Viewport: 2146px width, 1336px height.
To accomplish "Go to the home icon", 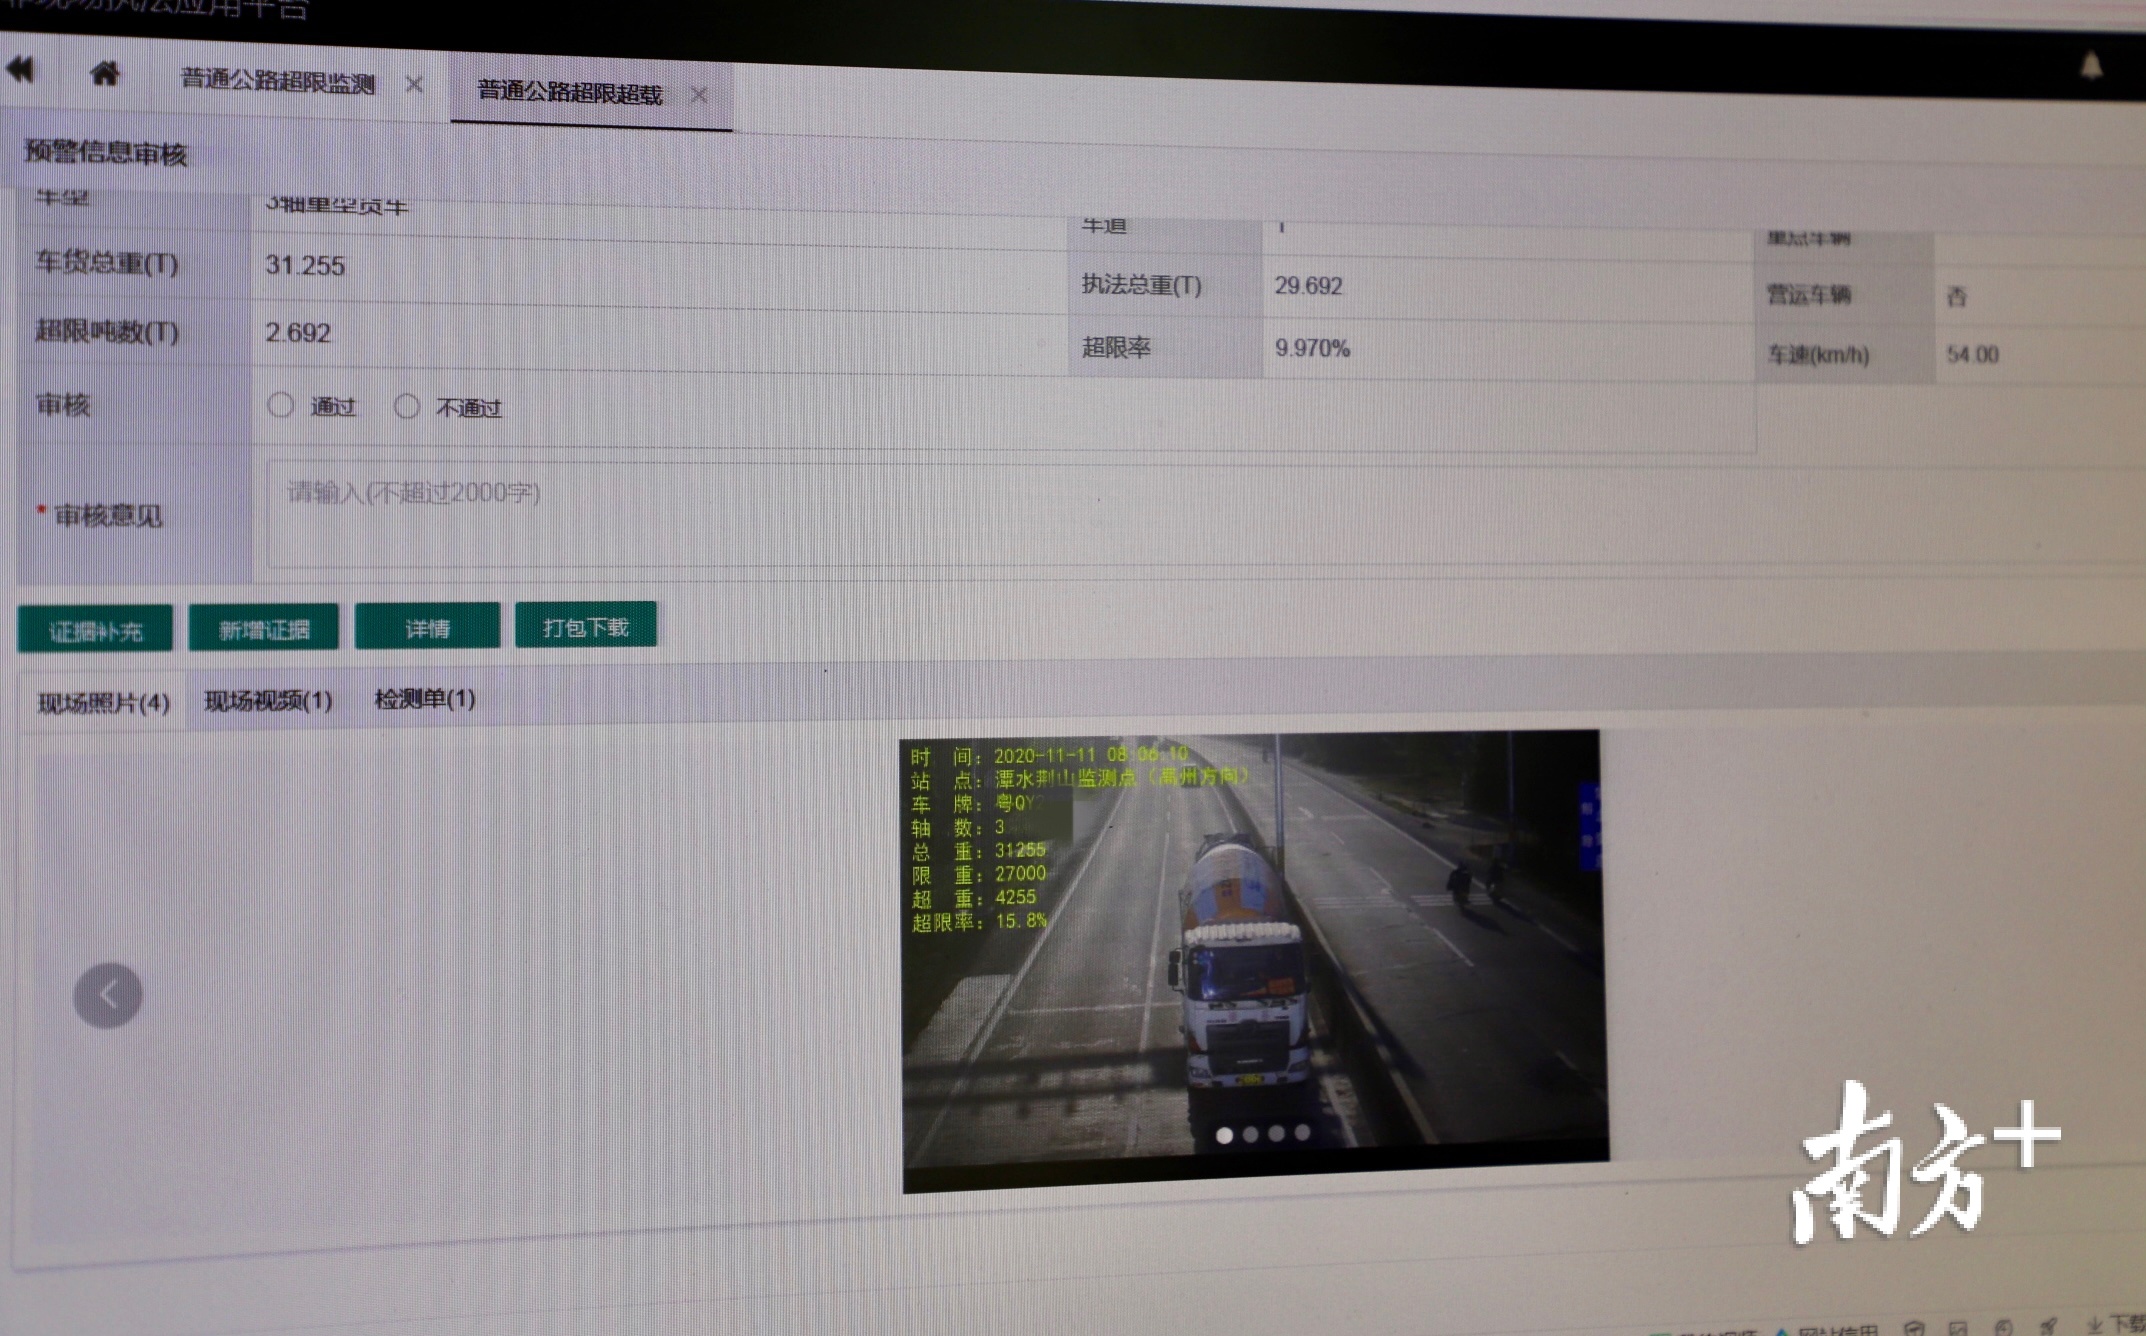I will [105, 73].
